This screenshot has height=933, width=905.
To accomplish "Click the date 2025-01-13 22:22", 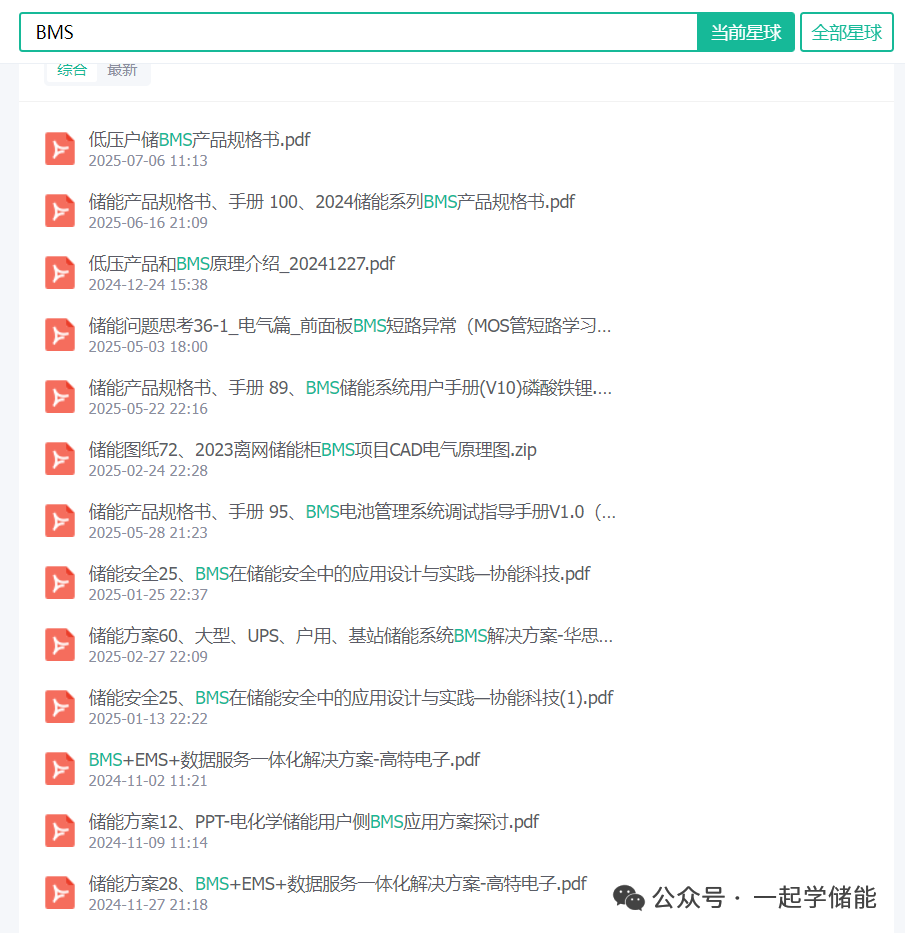I will click(148, 718).
